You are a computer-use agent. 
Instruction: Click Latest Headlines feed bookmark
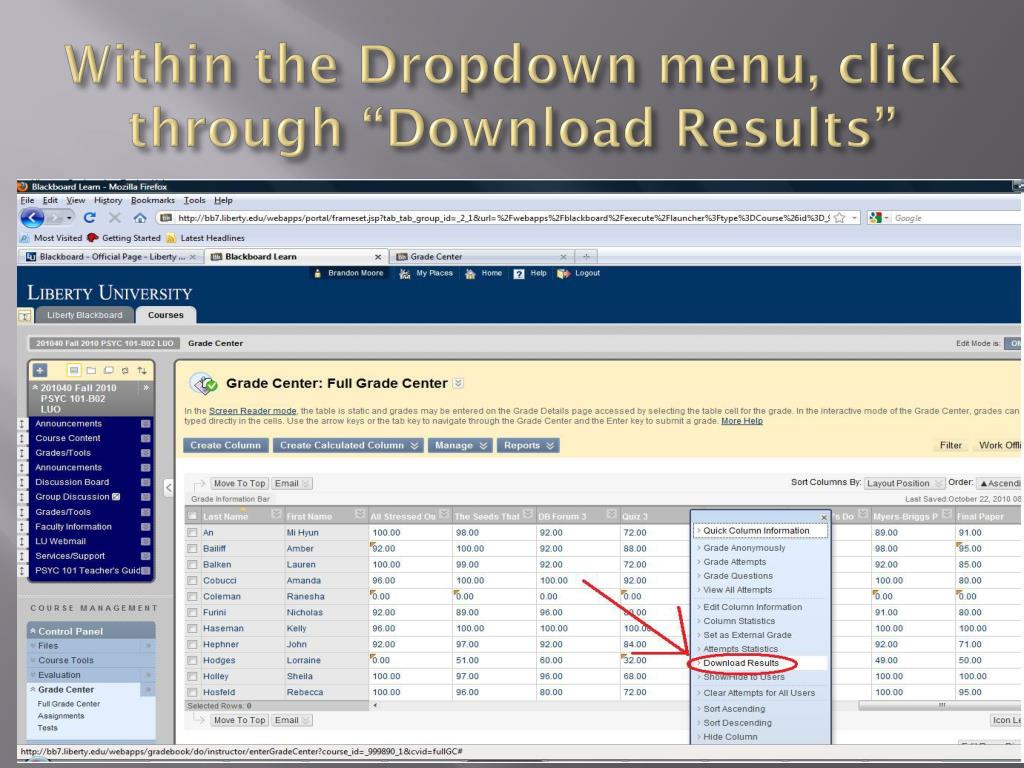click(x=205, y=238)
